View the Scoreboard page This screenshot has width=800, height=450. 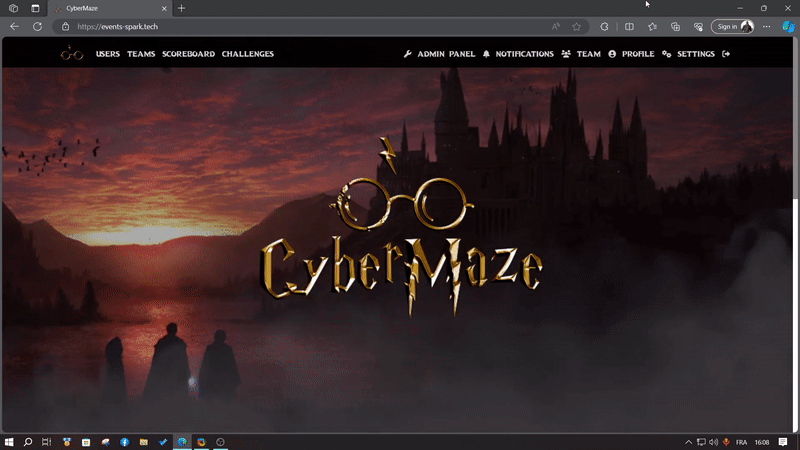click(188, 54)
